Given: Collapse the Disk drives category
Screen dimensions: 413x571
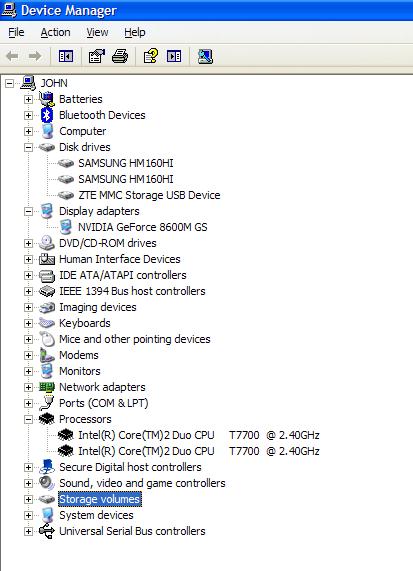Looking at the screenshot, I should pos(28,147).
